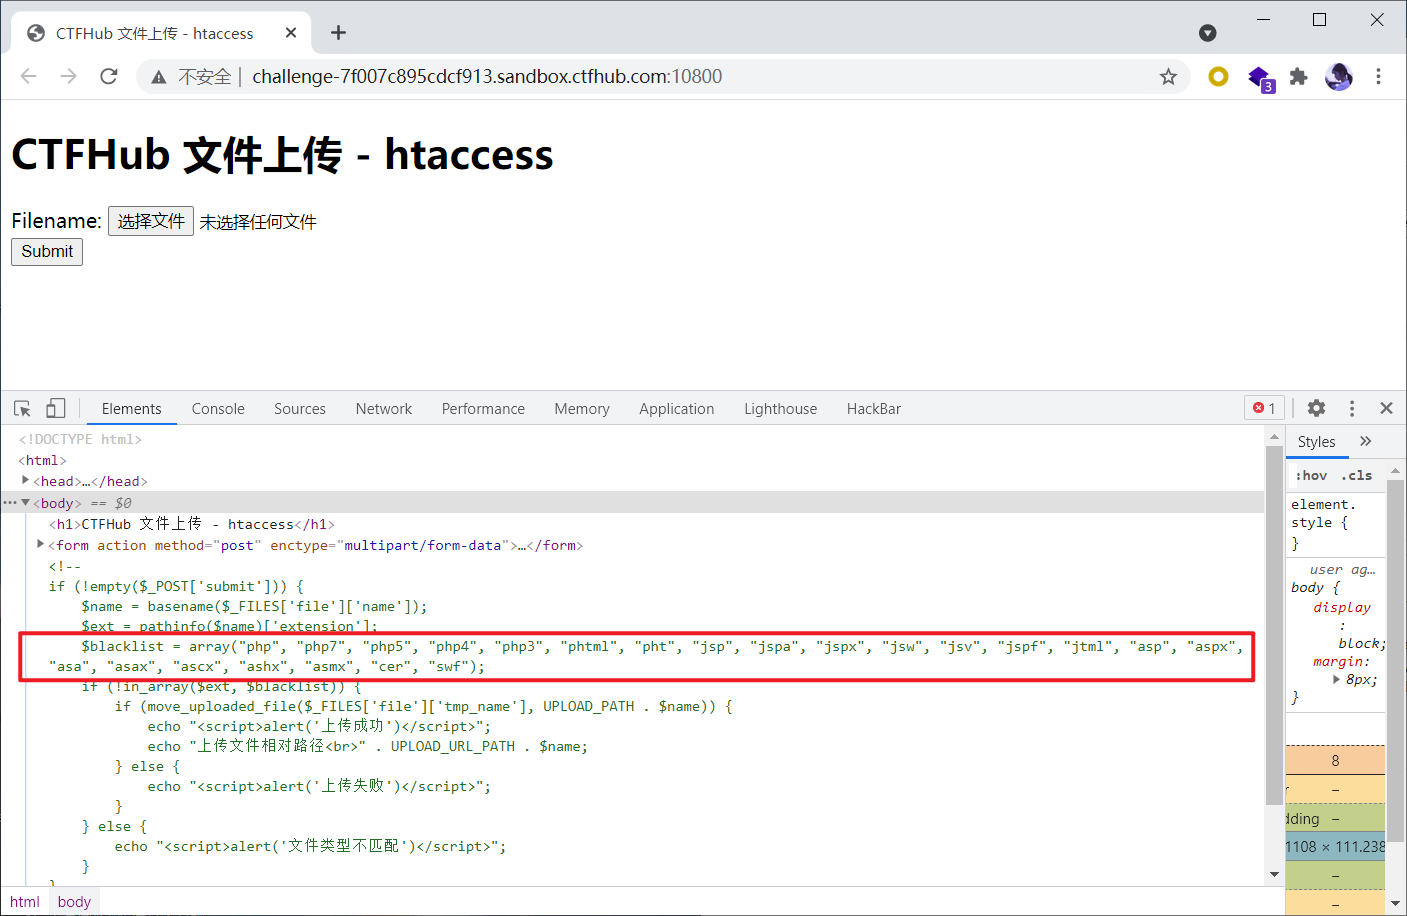Click the Elements panel scrollbar up arrow
This screenshot has width=1407, height=916.
pyautogui.click(x=1274, y=437)
